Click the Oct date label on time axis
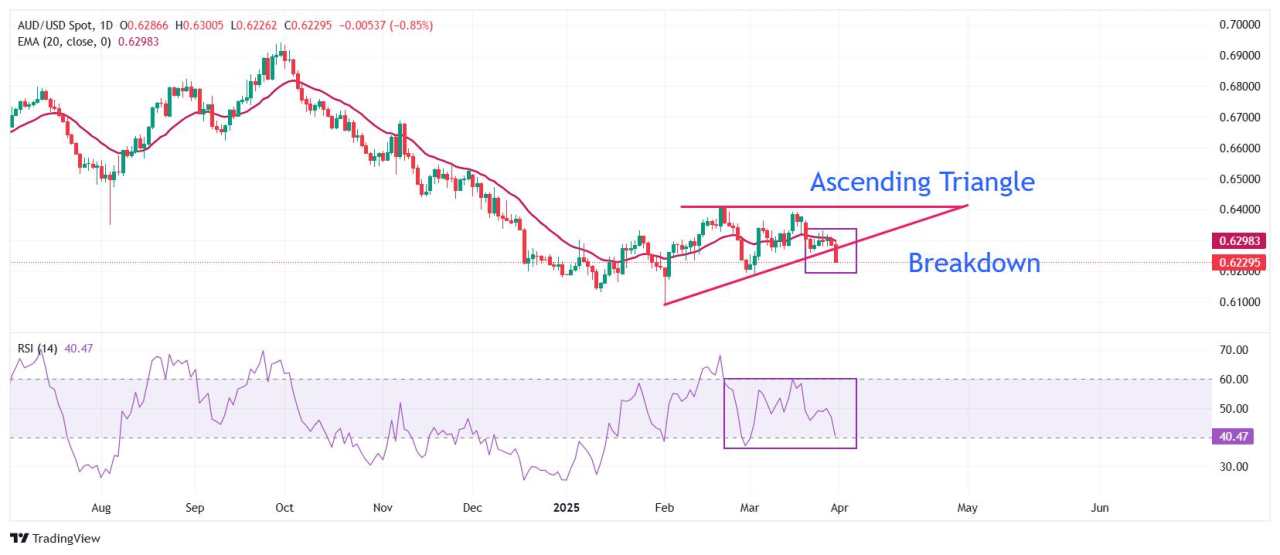The height and width of the screenshot is (555, 1280). [x=284, y=508]
